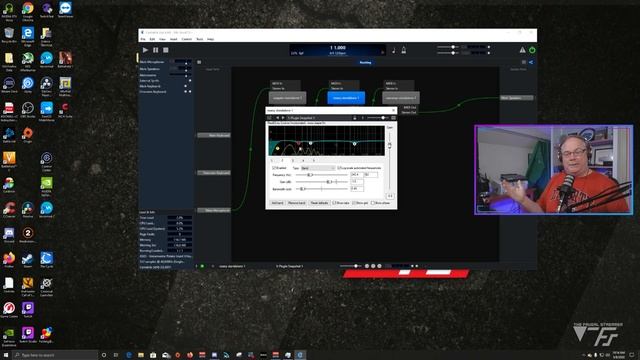This screenshot has width=640, height=360.
Task: Select EQ band tab 5
Action: click(313, 160)
